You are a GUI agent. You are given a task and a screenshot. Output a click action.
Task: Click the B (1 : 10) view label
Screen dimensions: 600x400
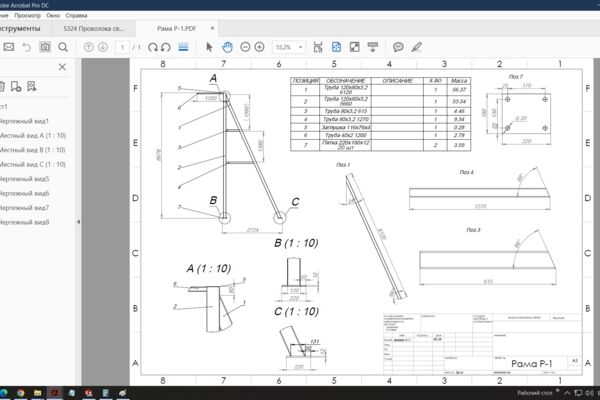[297, 243]
